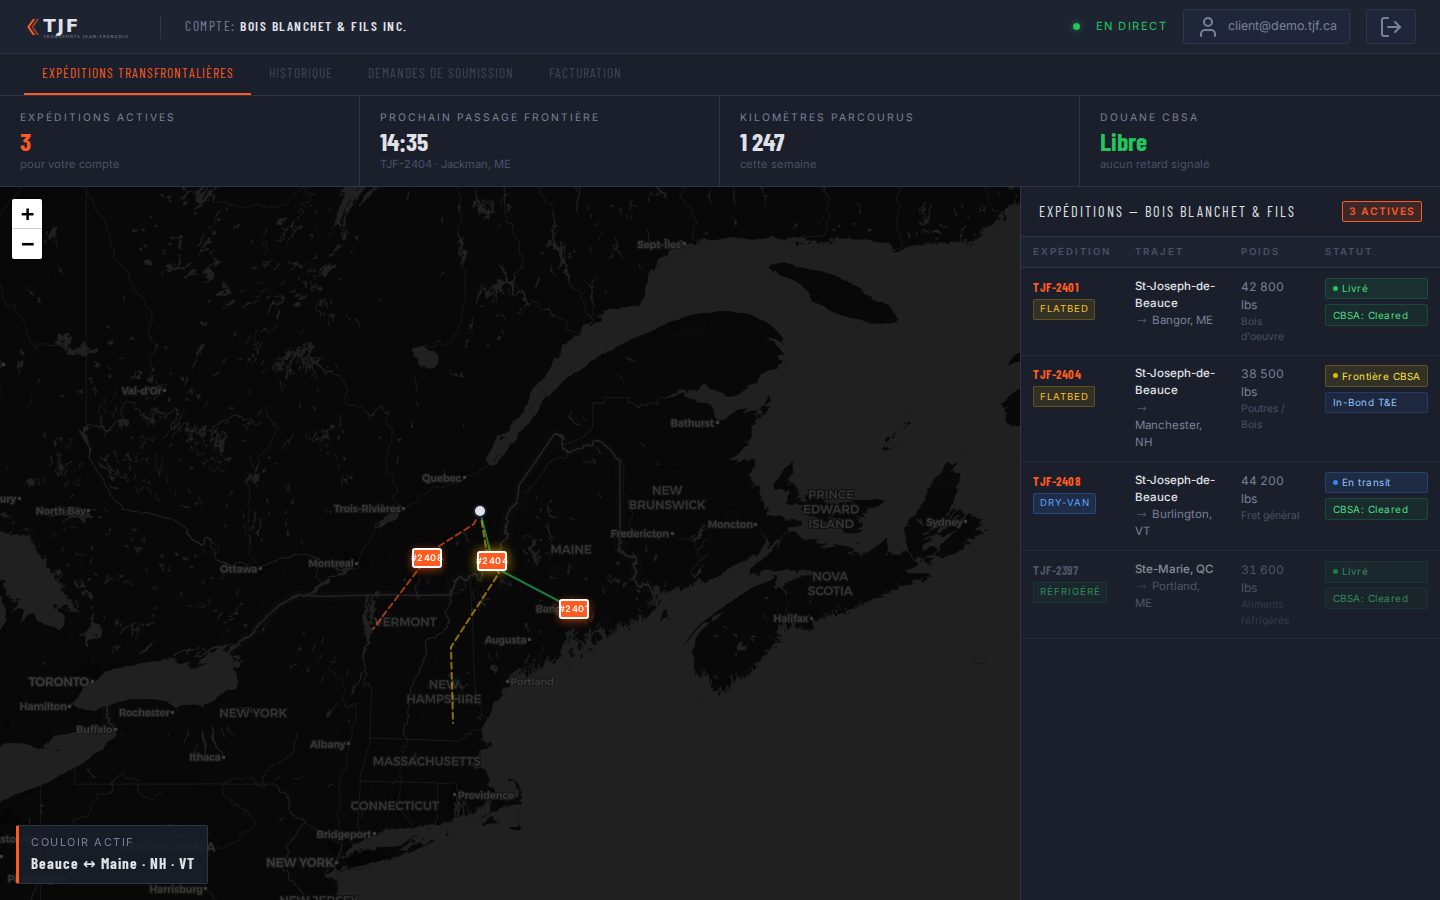Click Compte: Bois Blanchet & Fils Inc. label
Viewport: 1440px width, 900px height.
coord(296,27)
